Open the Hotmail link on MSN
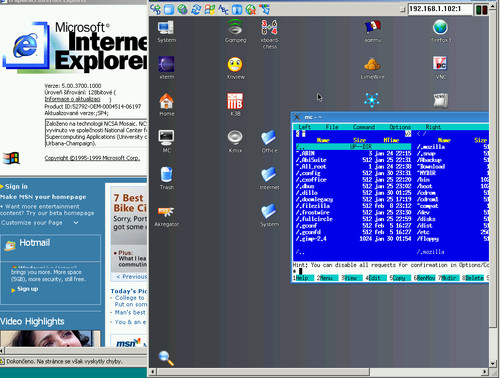Image resolution: width=500 pixels, height=378 pixels. [35, 243]
